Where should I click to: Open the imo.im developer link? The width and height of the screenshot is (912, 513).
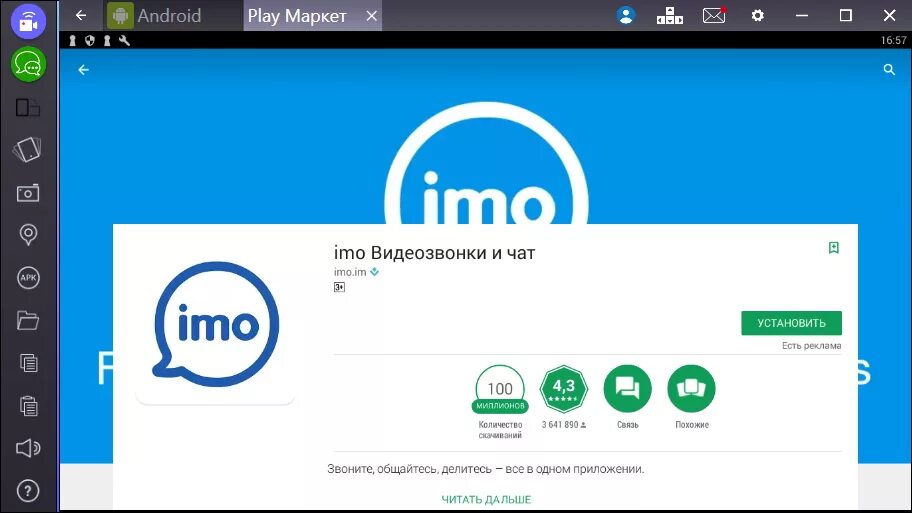(350, 272)
